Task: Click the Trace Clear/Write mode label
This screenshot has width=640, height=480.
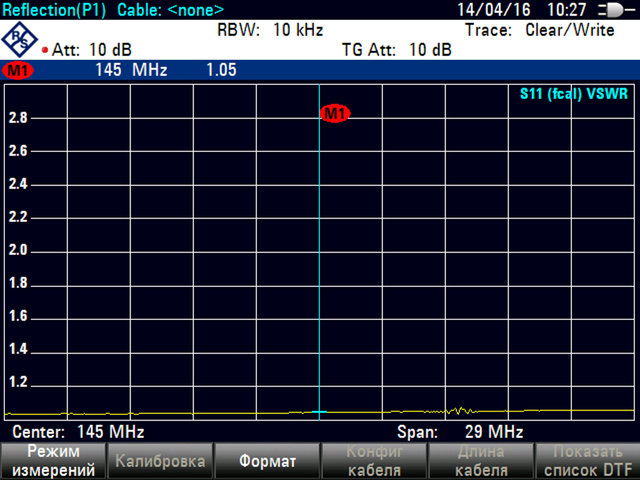Action: click(x=539, y=30)
